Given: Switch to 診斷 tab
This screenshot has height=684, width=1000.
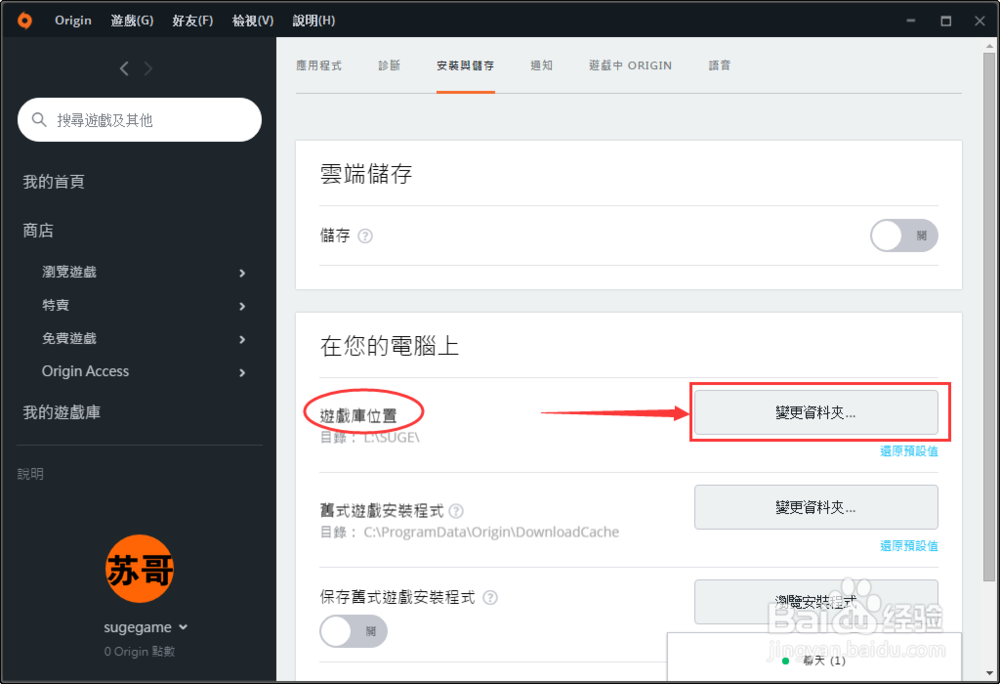Looking at the screenshot, I should tap(389, 66).
